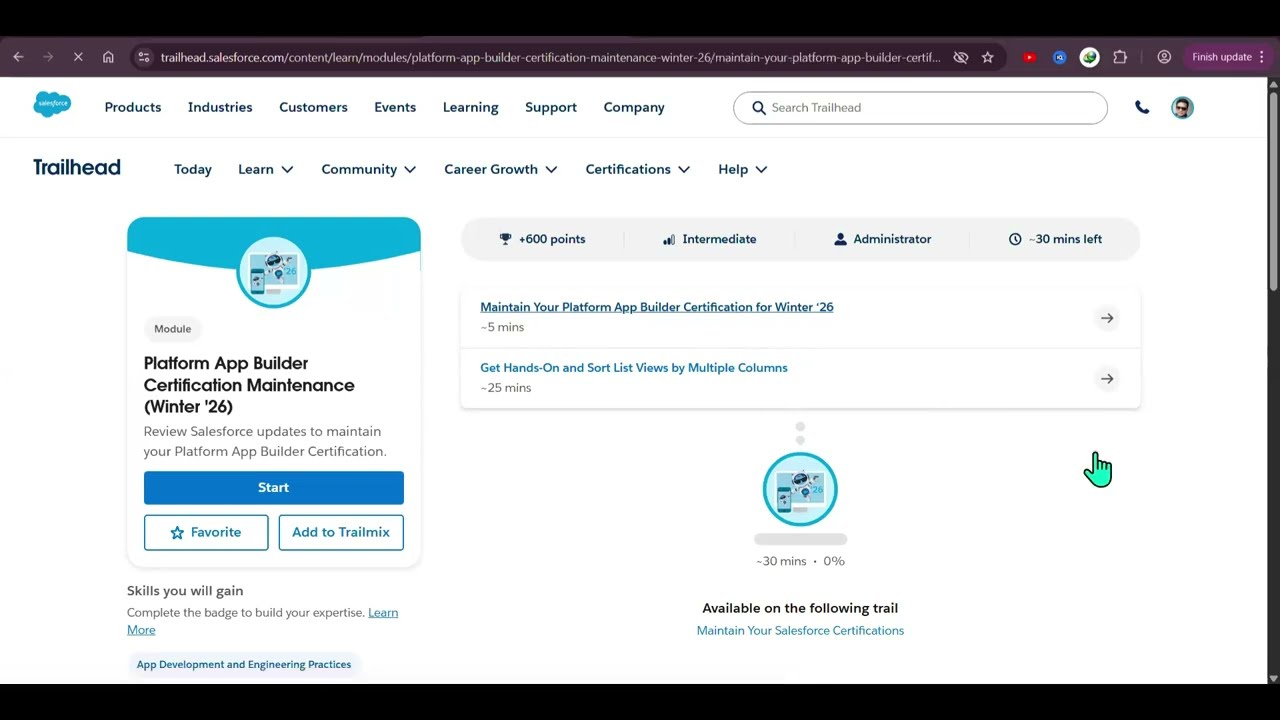
Task: Click the browser forward arrow
Action: (x=48, y=57)
